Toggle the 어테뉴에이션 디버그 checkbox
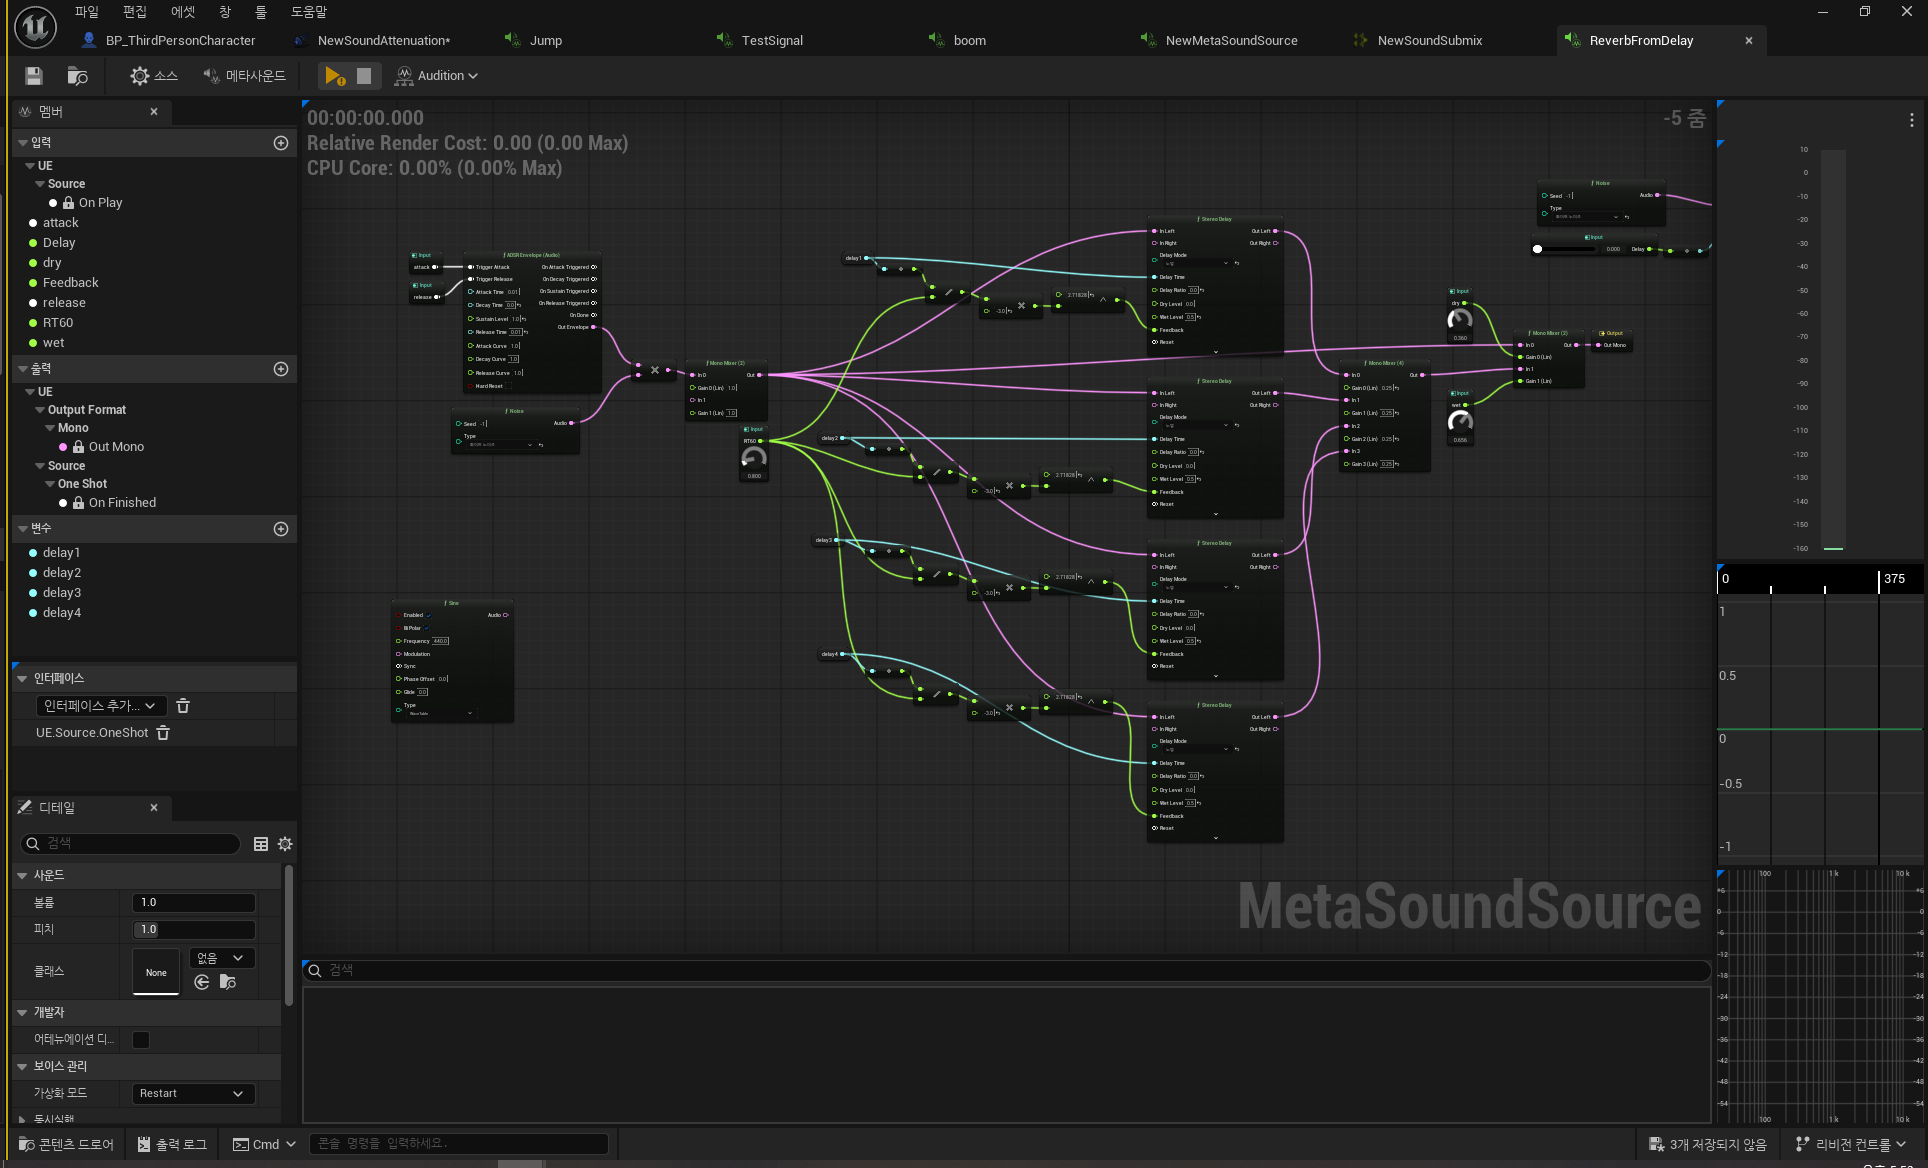The width and height of the screenshot is (1928, 1168). 141,1040
